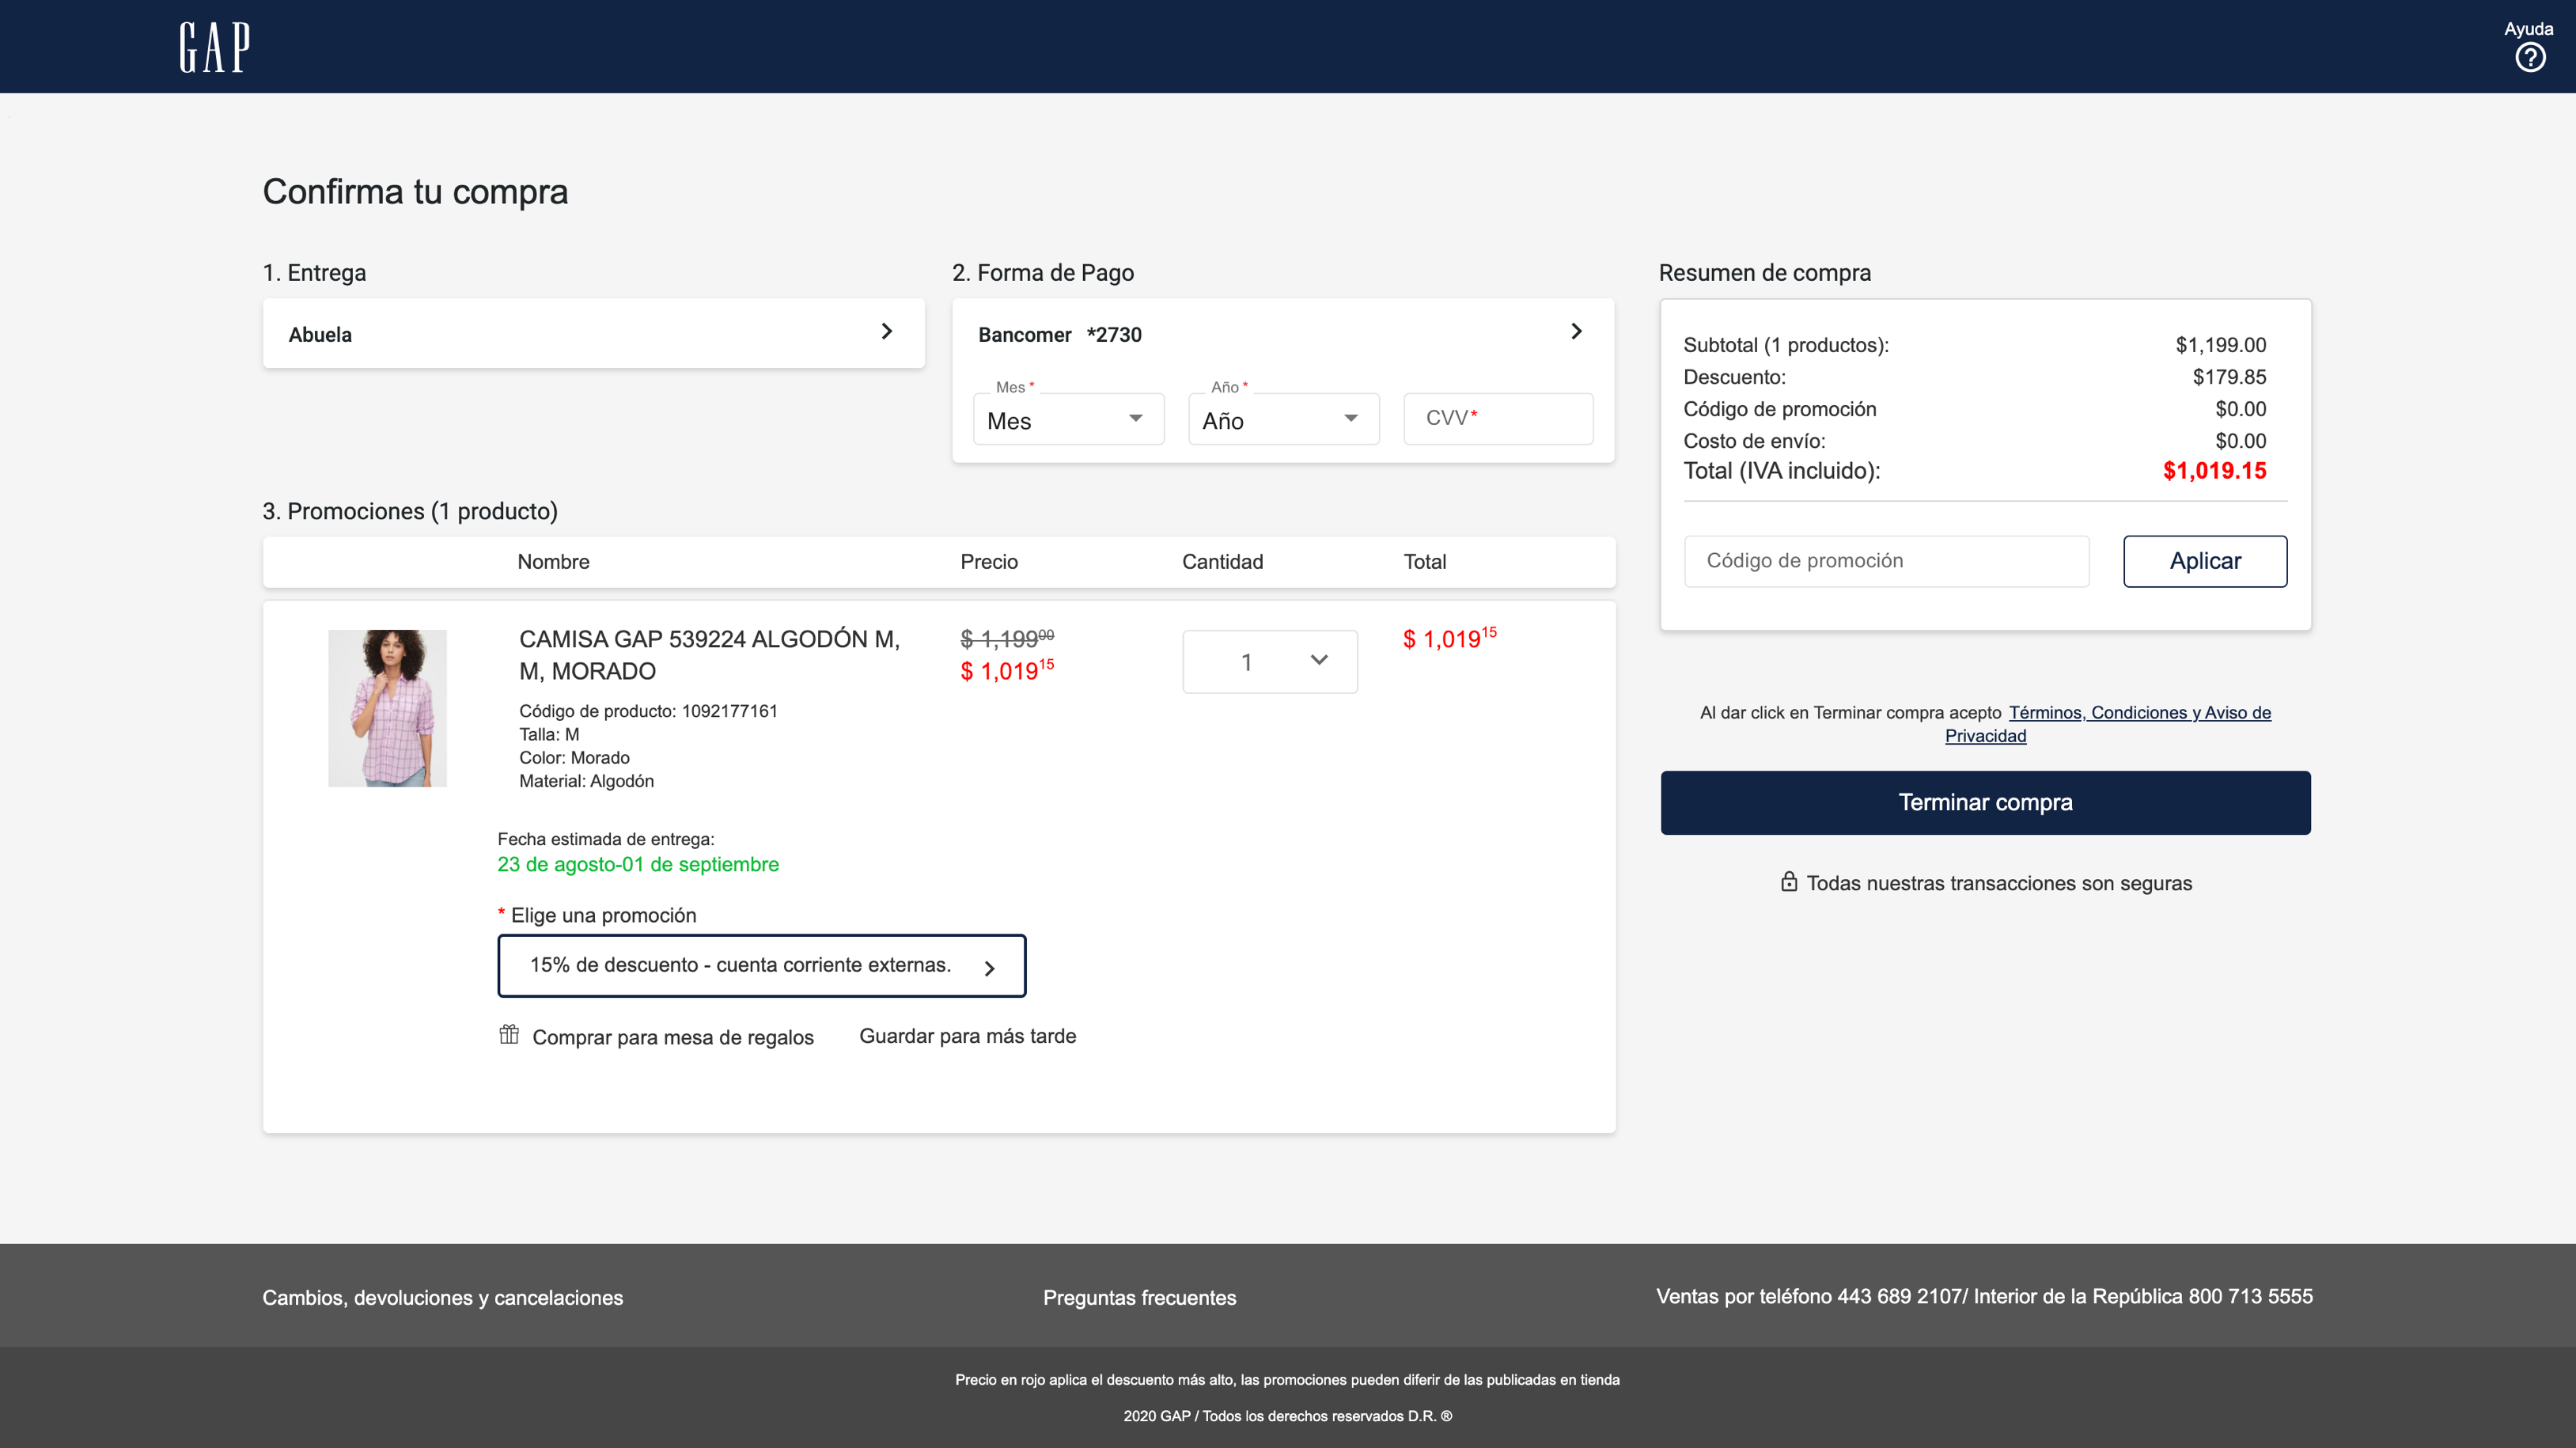This screenshot has height=1448, width=2576.
Task: Click the Confirma tu compra heading
Action: click(415, 192)
